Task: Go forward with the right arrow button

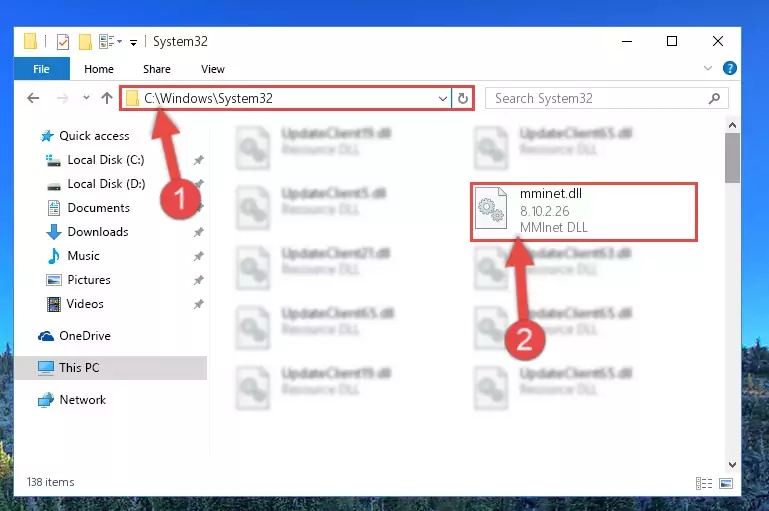Action: (62, 98)
